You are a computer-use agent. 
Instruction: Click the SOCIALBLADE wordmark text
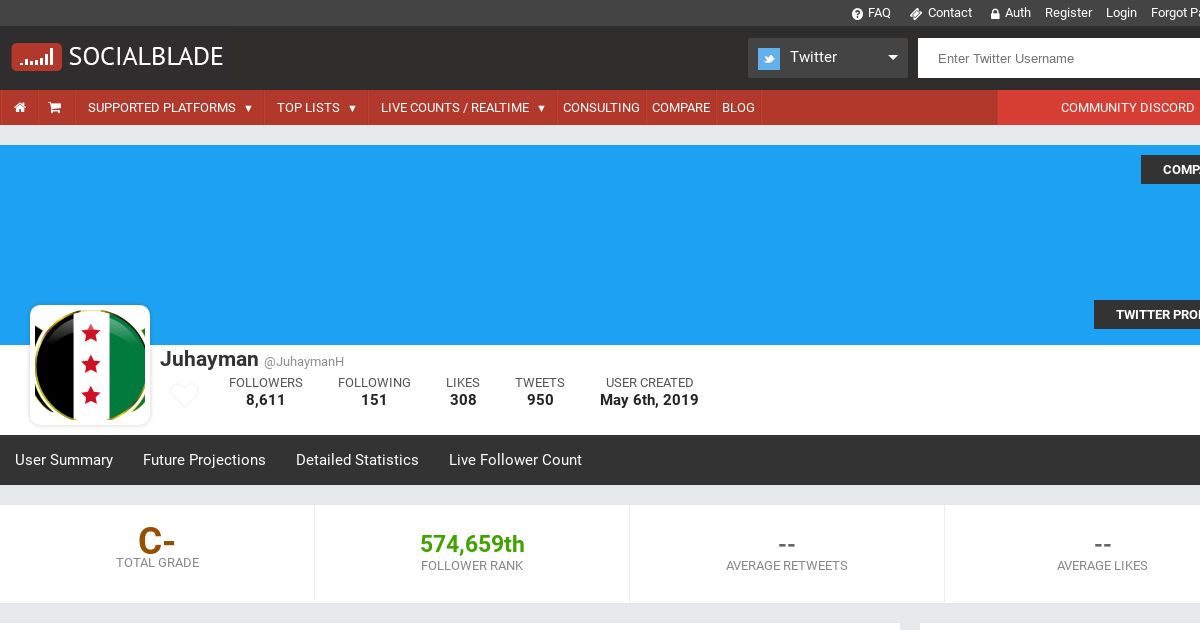pyautogui.click(x=146, y=57)
